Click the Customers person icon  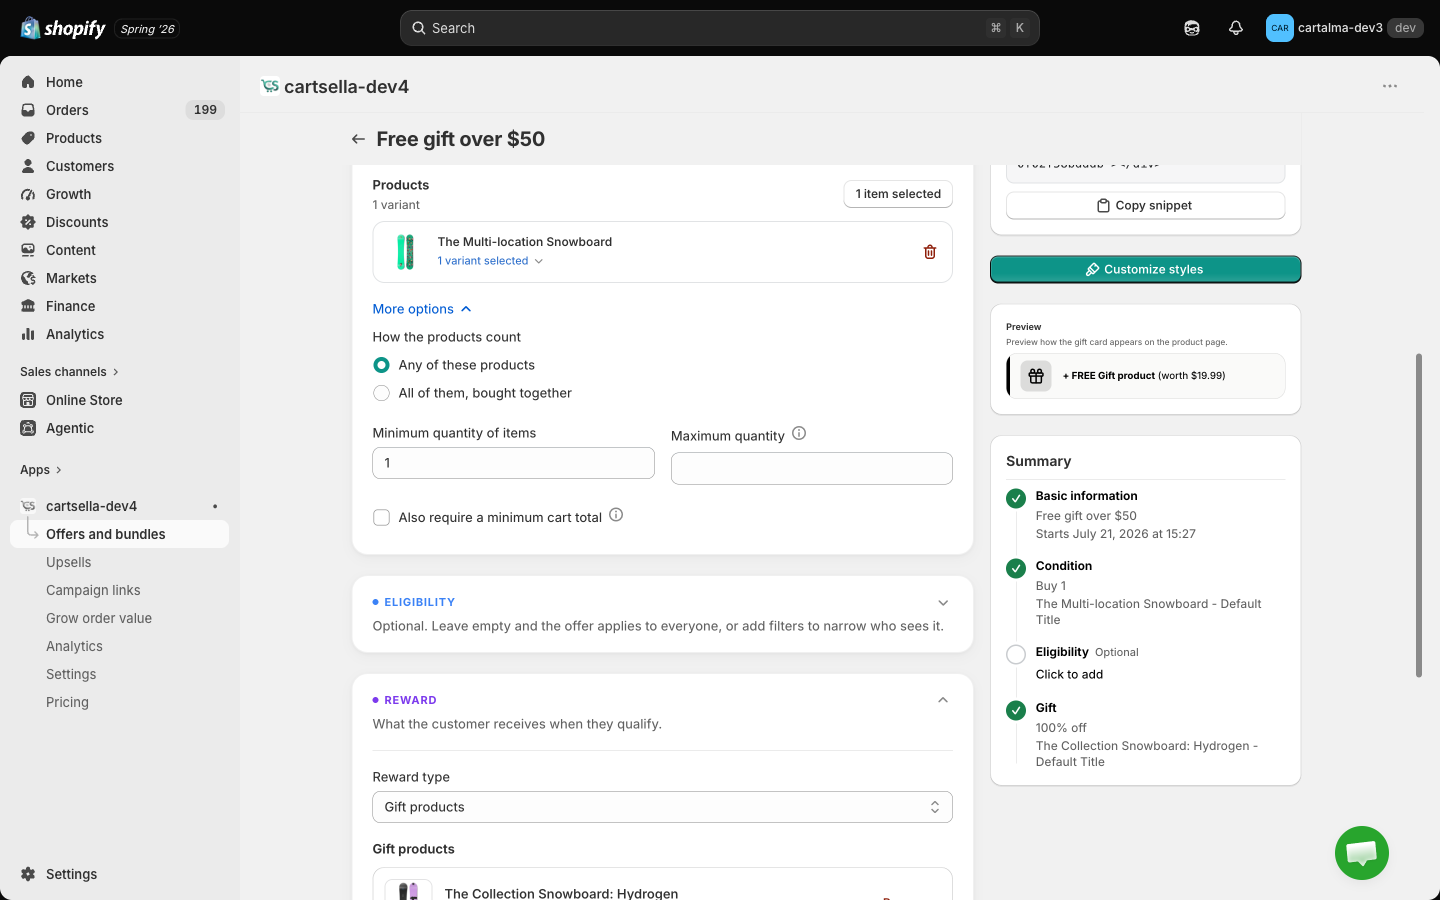(x=28, y=166)
